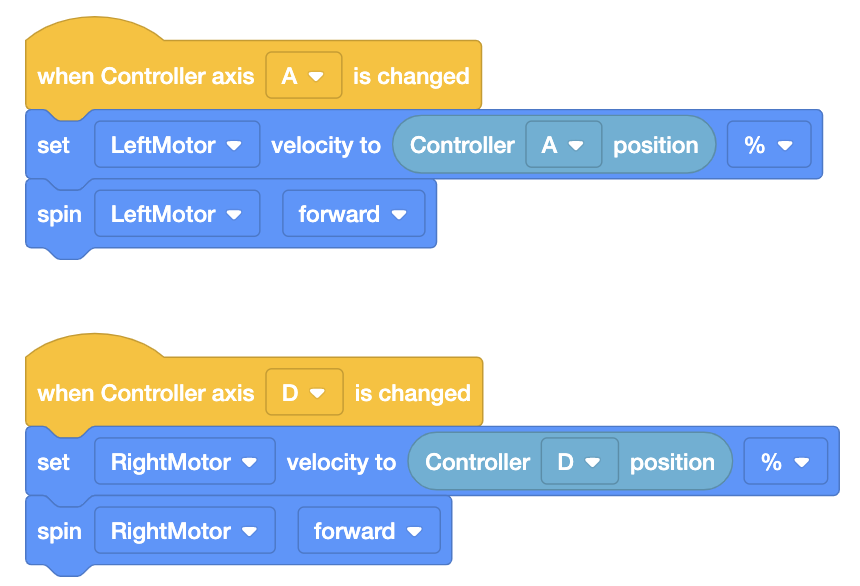Open the LeftMotor dropdown in the set velocity block
This screenshot has width=860, height=586.
tap(176, 144)
